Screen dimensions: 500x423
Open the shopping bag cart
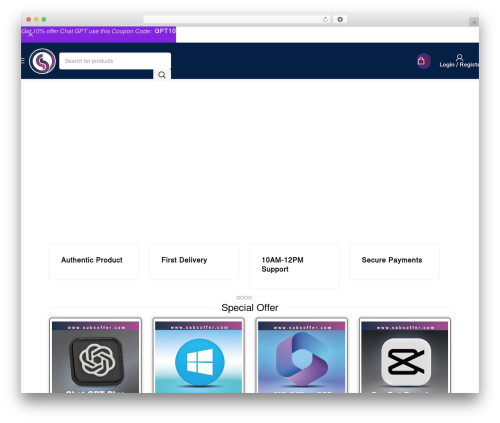pyautogui.click(x=423, y=61)
